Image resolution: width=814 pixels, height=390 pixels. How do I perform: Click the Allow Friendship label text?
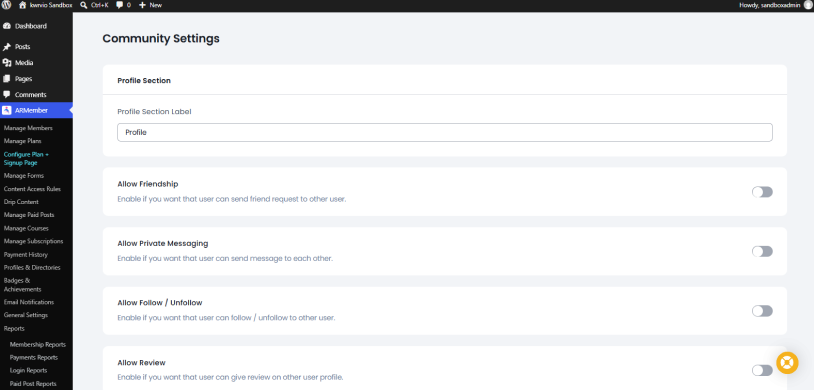tap(148, 184)
